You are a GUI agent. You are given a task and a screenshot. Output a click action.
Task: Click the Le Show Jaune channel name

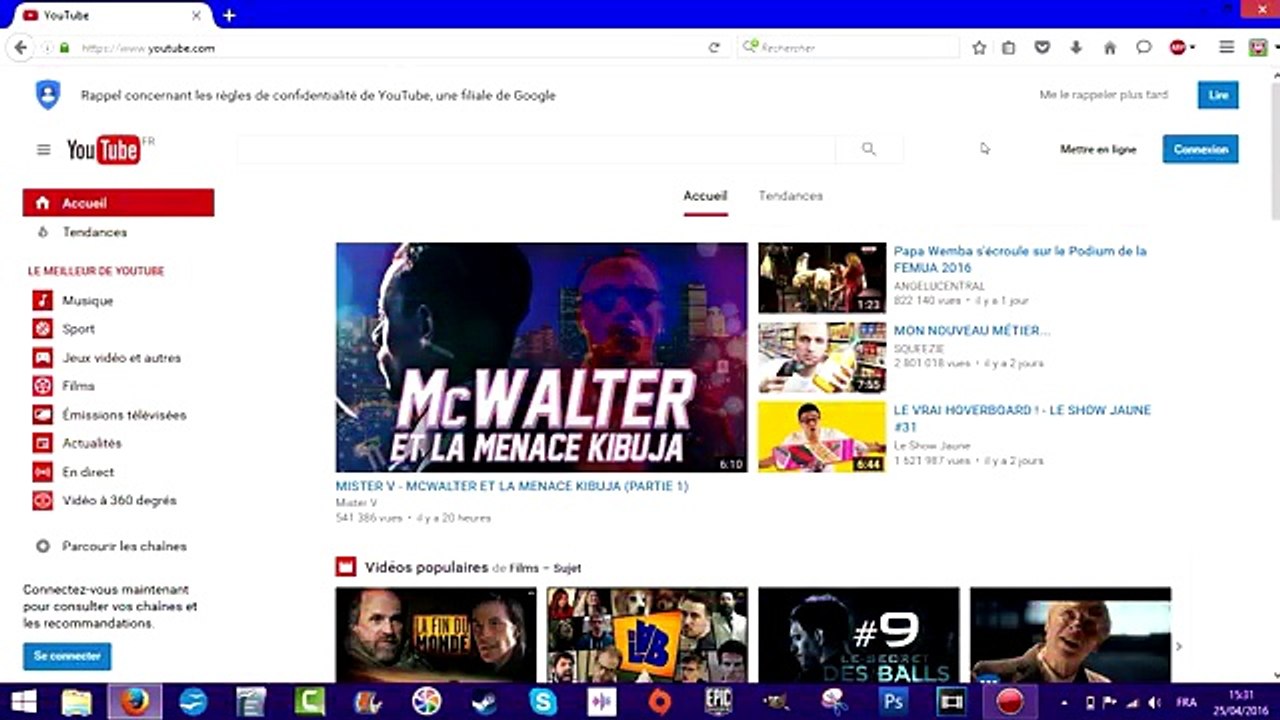(932, 445)
